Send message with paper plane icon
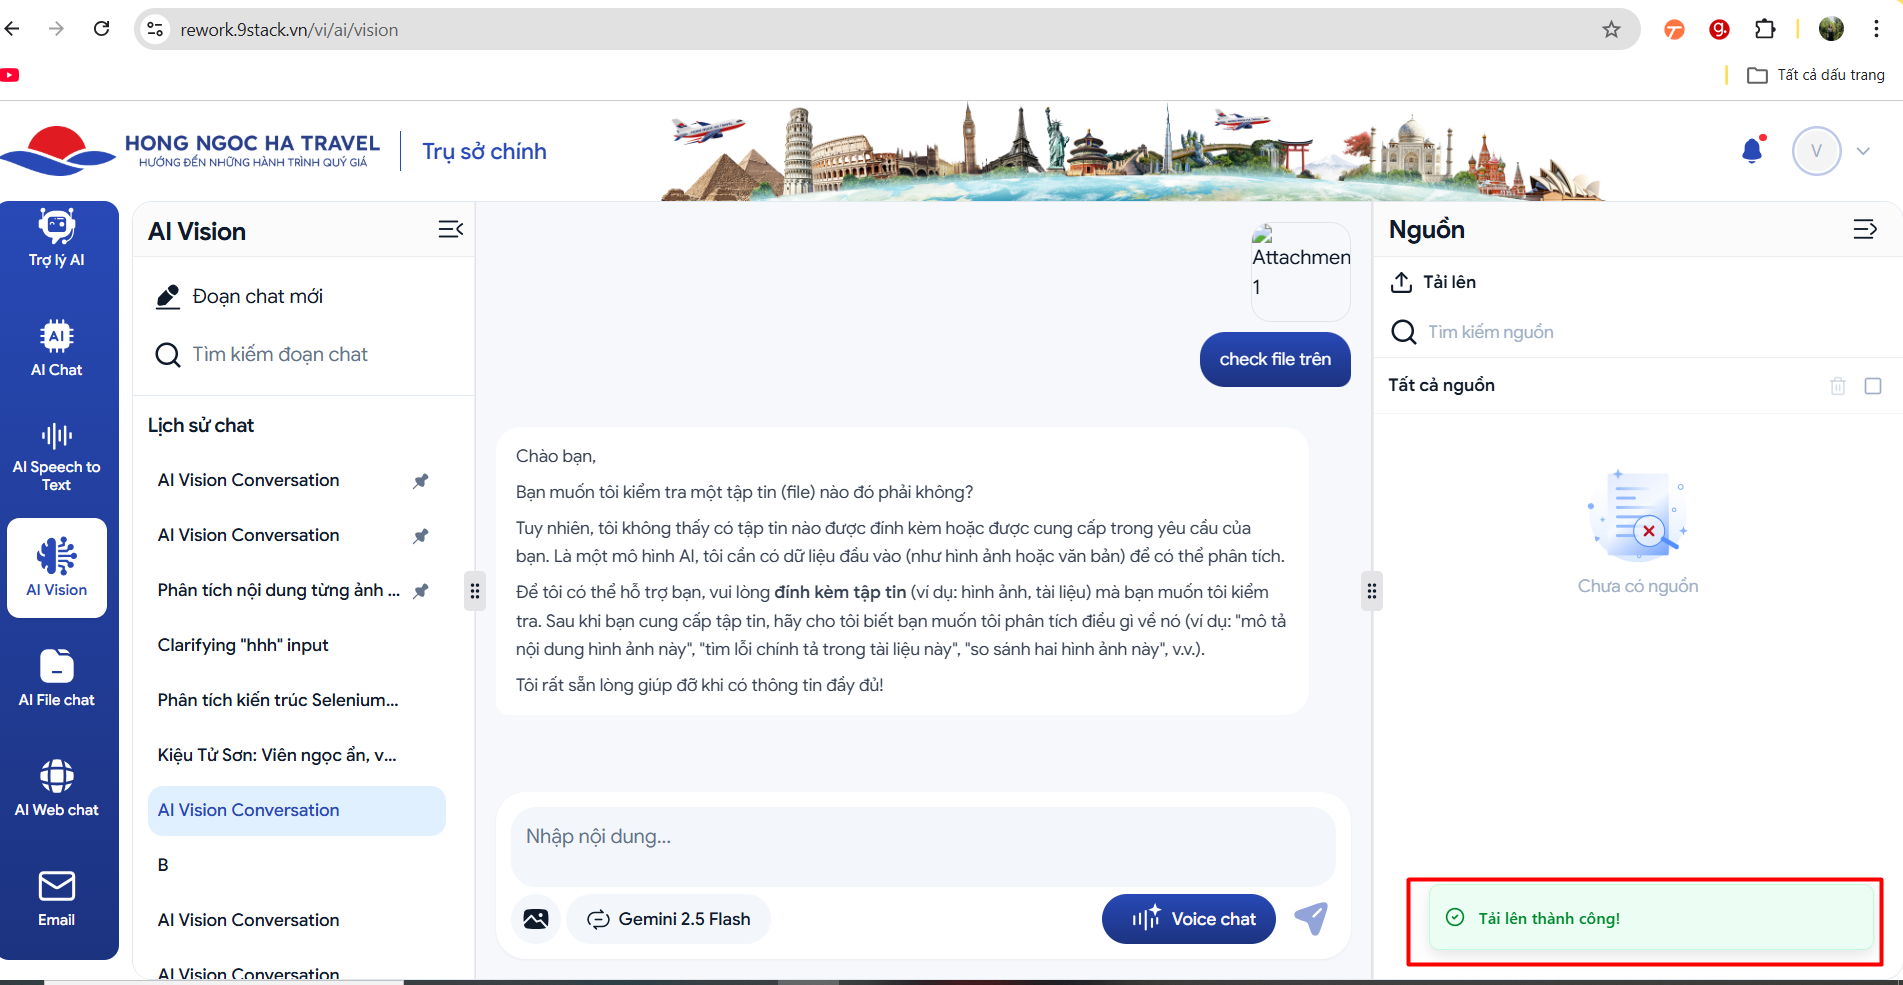The image size is (1903, 985). click(x=1311, y=918)
